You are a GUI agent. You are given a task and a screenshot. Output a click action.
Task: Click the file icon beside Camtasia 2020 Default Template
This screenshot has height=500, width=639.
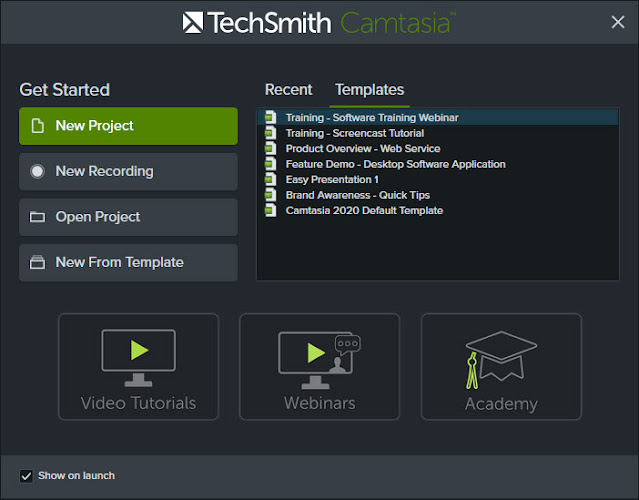point(270,210)
